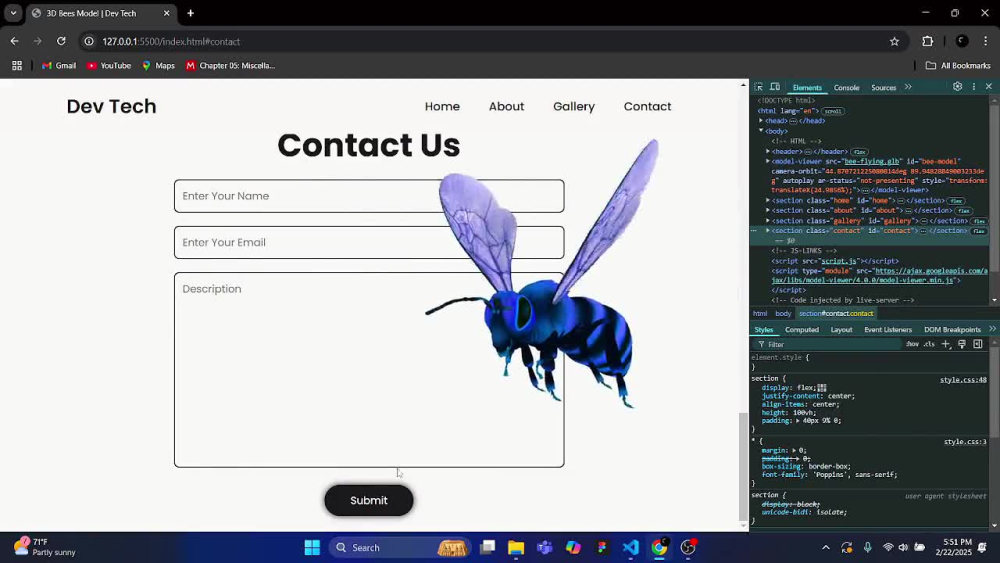The width and height of the screenshot is (1000, 563).
Task: Expand the head element node
Action: (761, 121)
